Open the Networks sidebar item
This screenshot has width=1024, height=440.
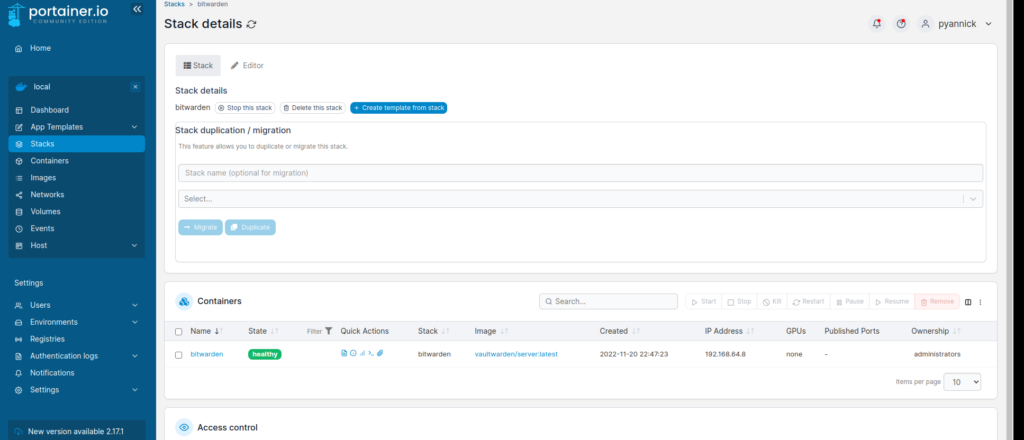coord(47,195)
